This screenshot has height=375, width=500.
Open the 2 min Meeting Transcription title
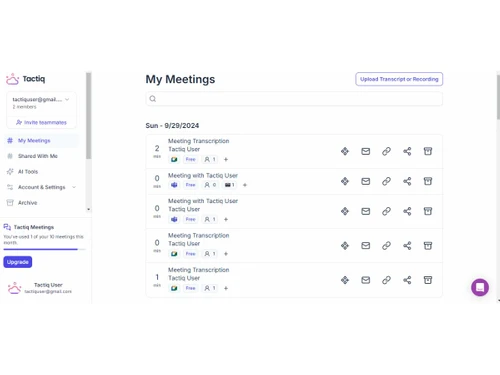[x=198, y=141]
